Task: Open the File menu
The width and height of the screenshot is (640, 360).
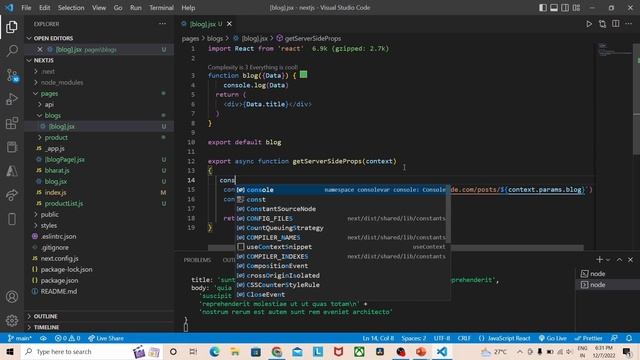Action: pos(26,8)
